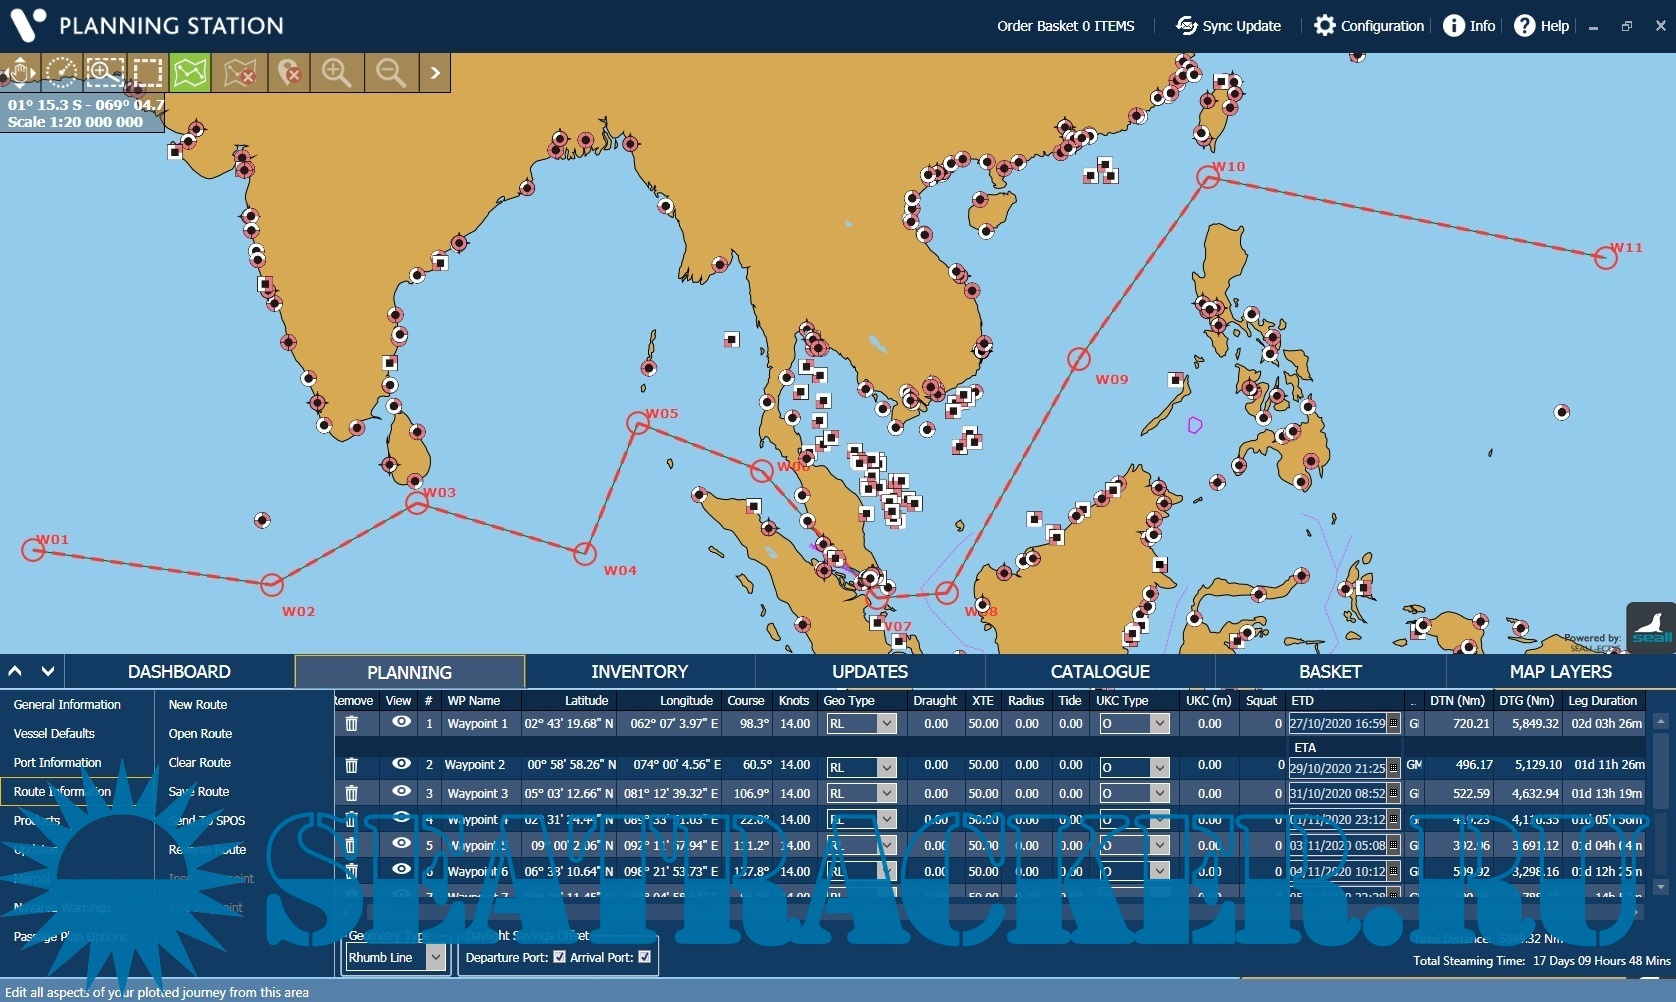Viewport: 1676px width, 1002px height.
Task: Click Sync Update in the header
Action: point(1229,26)
